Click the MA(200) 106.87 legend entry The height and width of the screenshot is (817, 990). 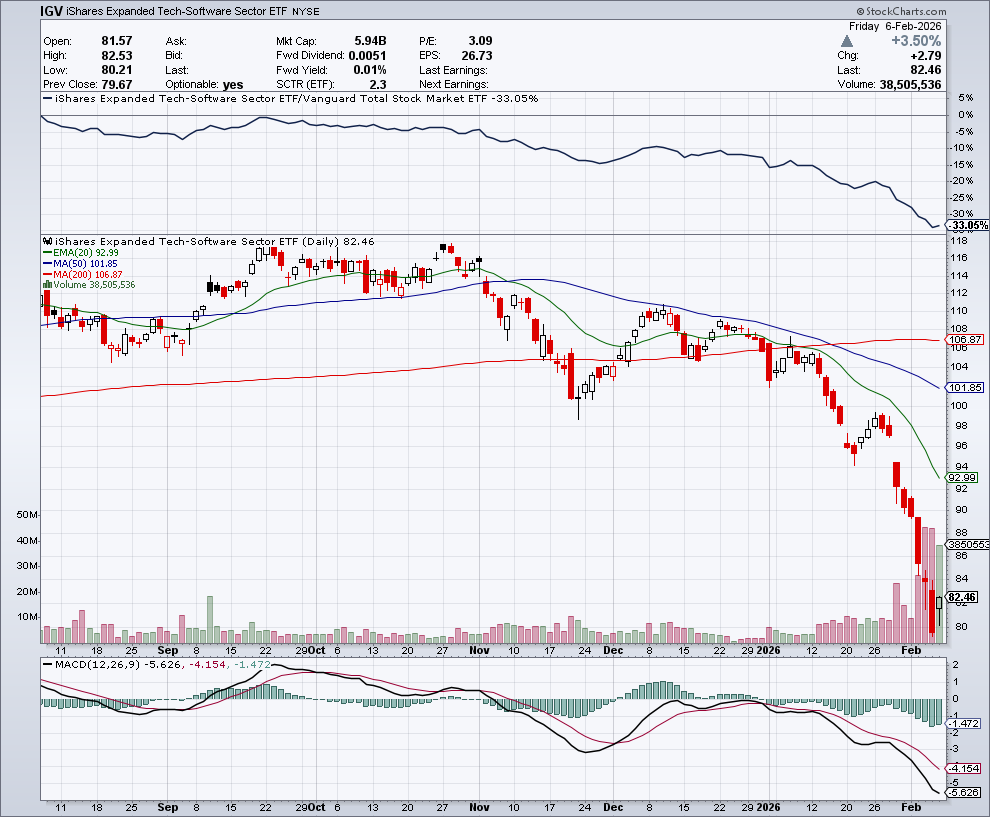[83, 275]
